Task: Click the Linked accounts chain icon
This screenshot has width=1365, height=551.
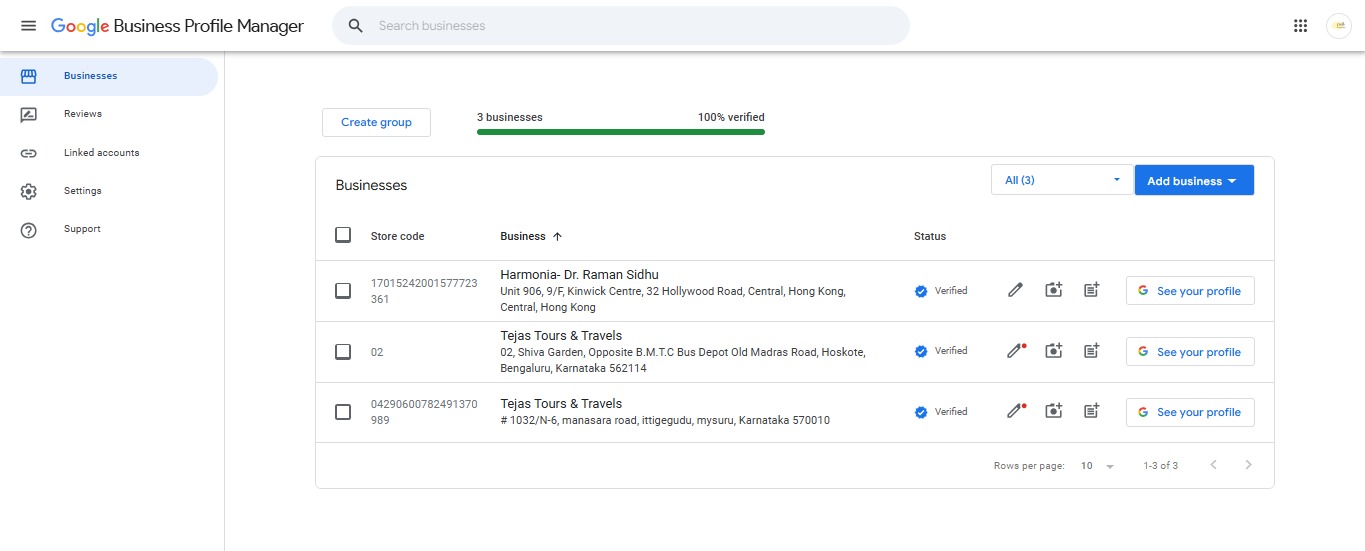Action: 28,153
